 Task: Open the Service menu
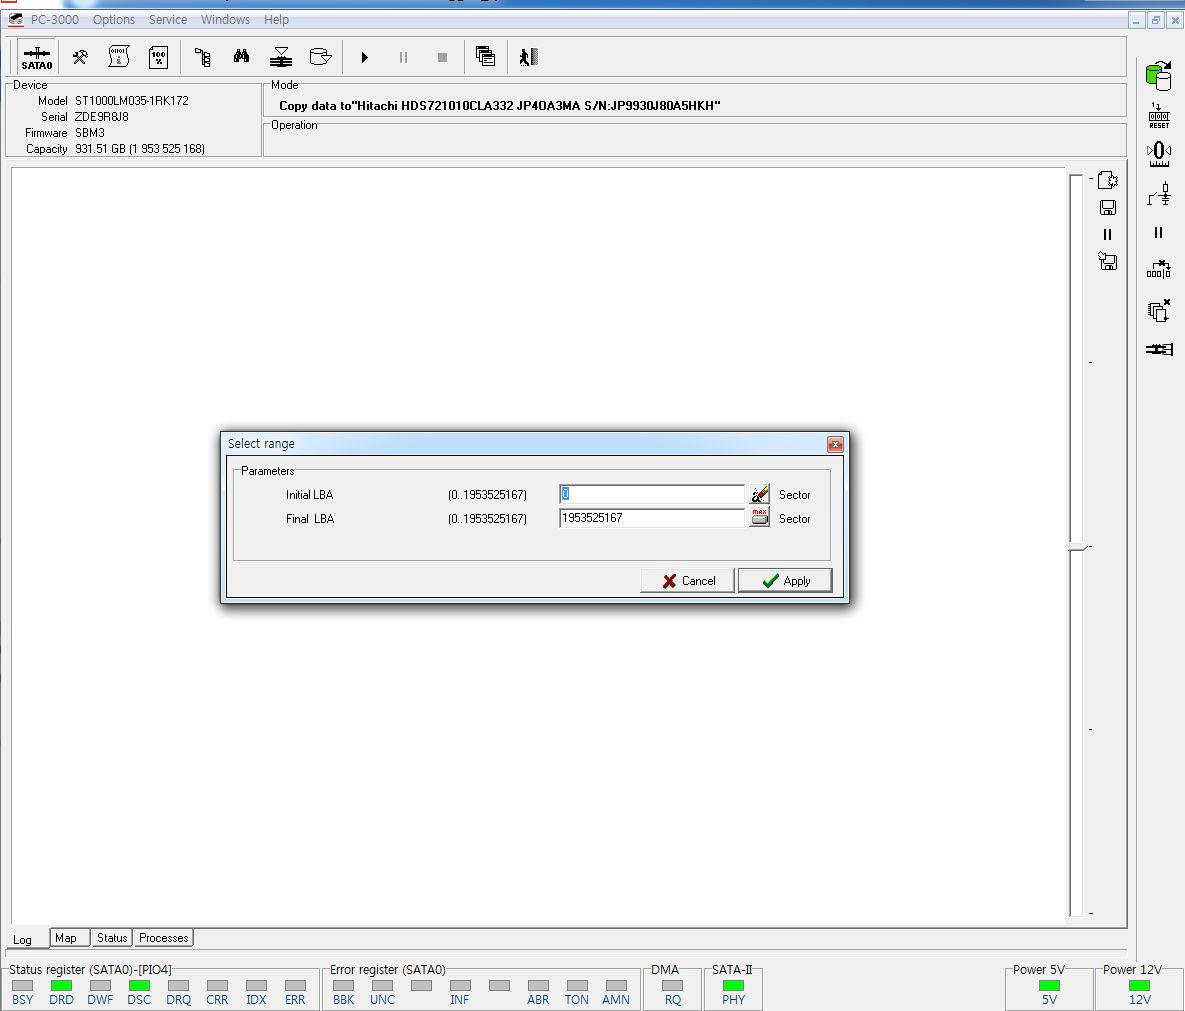[168, 20]
